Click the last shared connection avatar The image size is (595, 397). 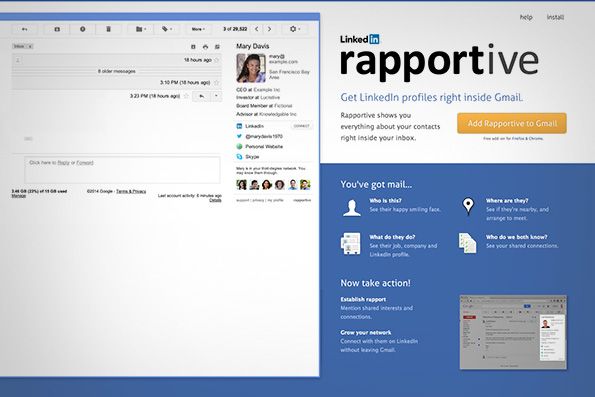pyautogui.click(x=305, y=185)
